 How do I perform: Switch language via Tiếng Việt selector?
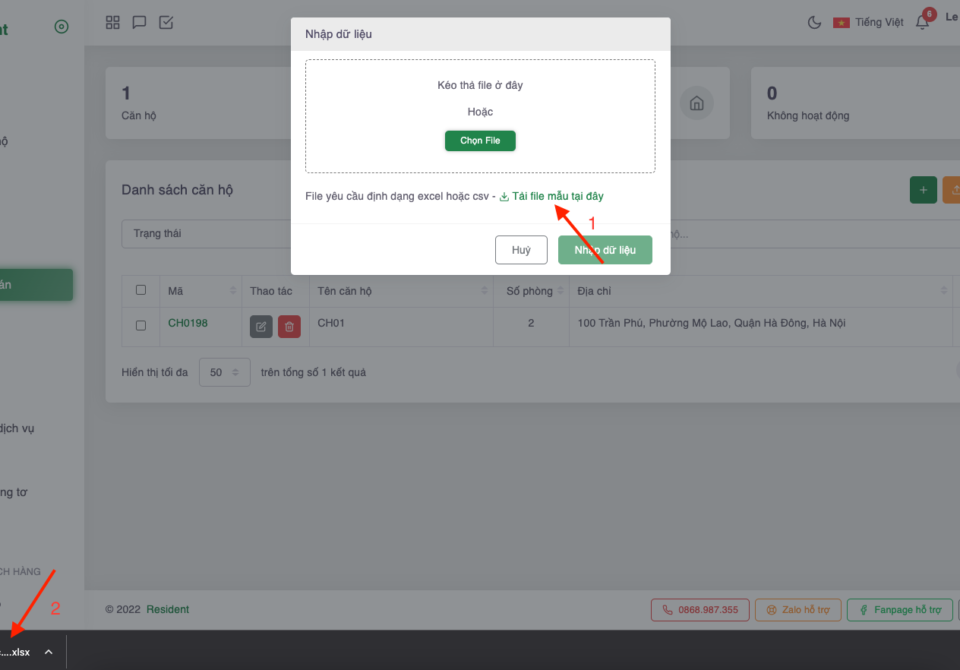868,22
